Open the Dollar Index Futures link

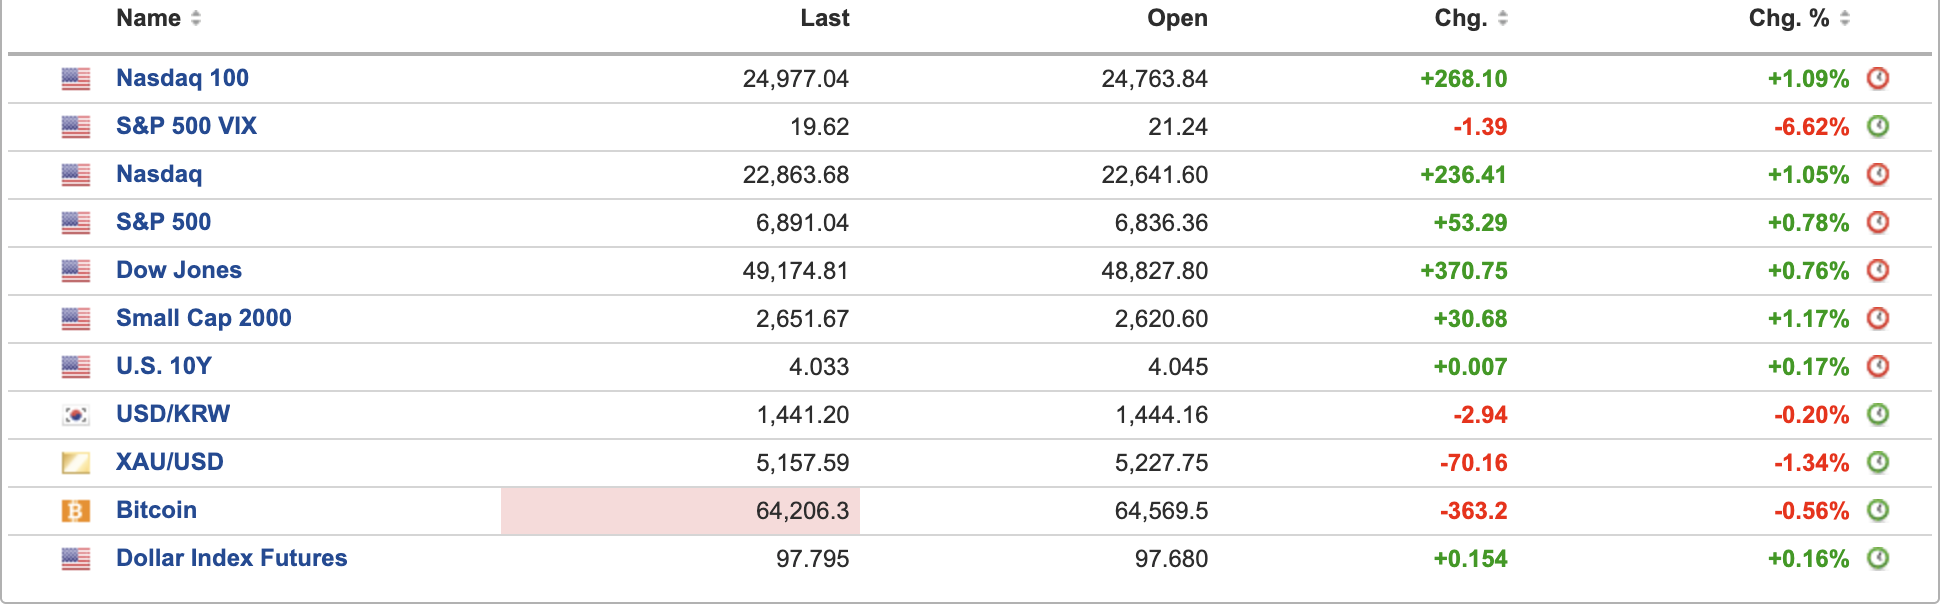point(231,558)
